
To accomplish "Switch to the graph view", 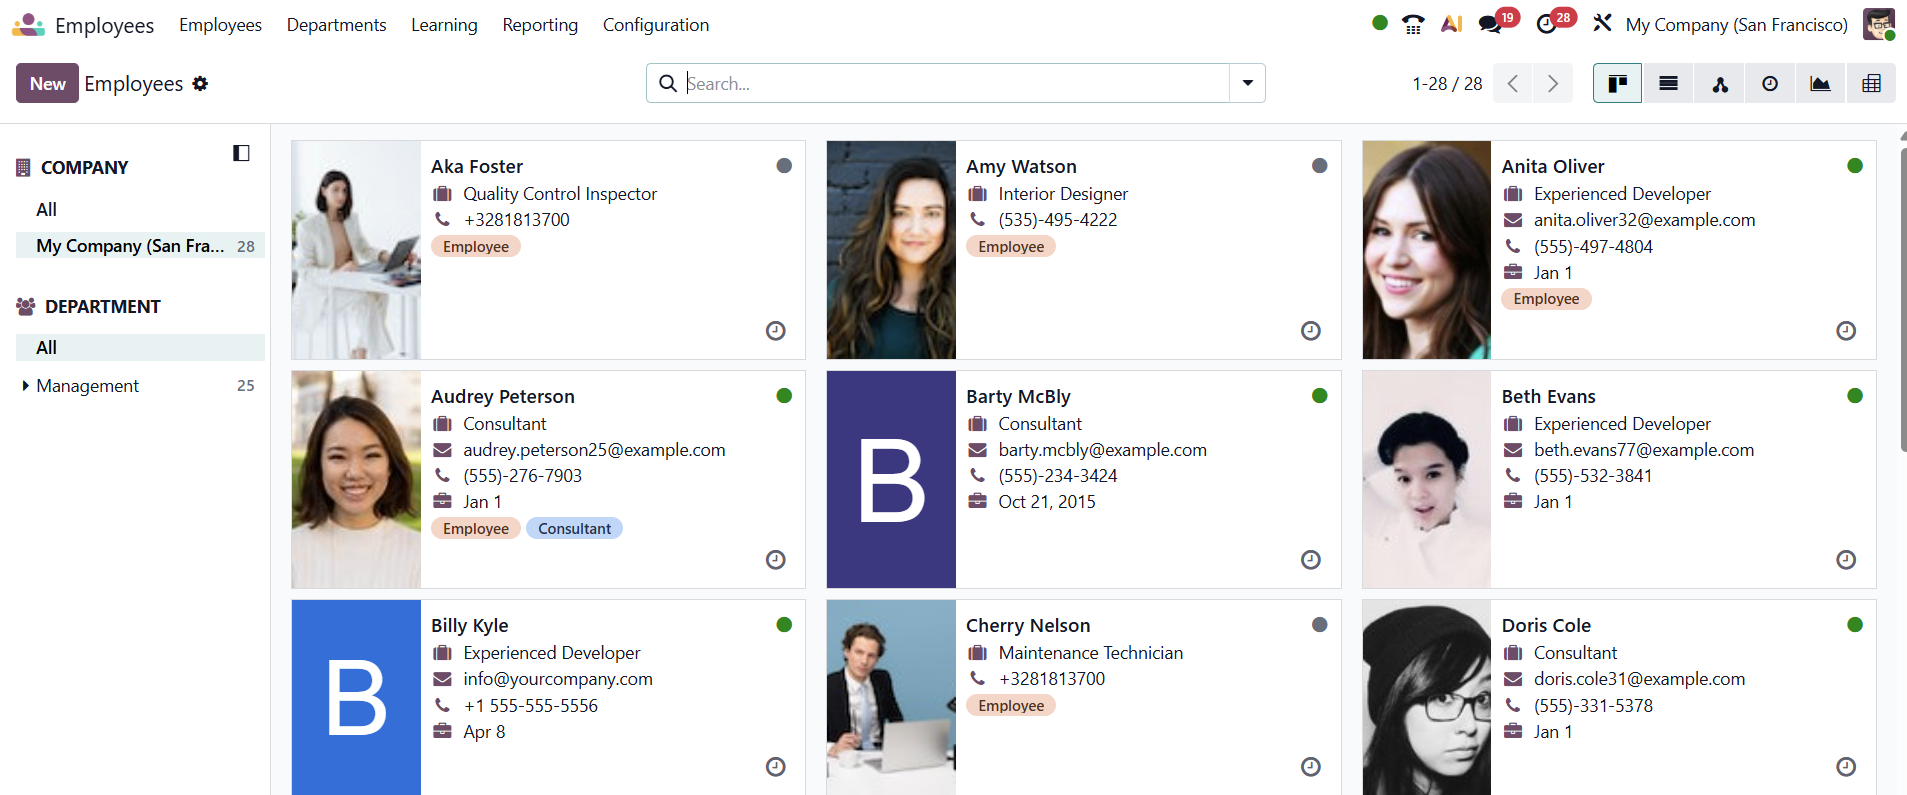I will point(1820,84).
